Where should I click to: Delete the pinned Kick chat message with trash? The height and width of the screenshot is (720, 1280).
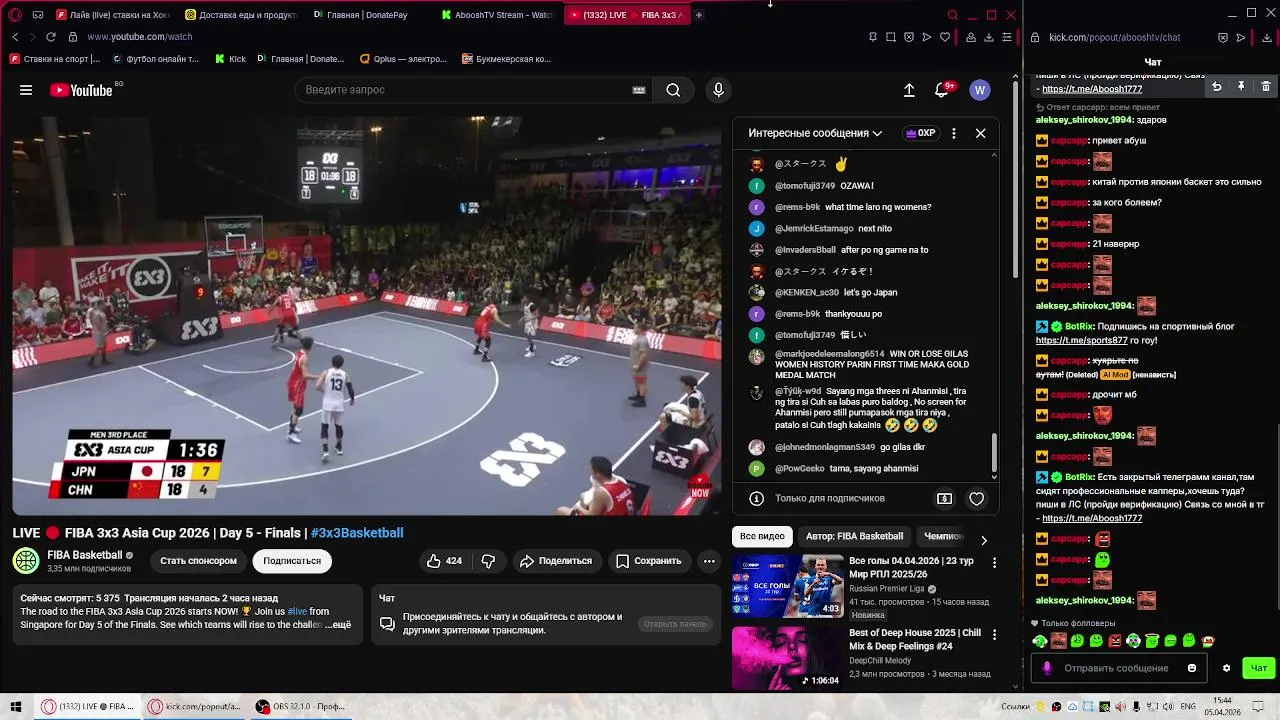pyautogui.click(x=1266, y=87)
